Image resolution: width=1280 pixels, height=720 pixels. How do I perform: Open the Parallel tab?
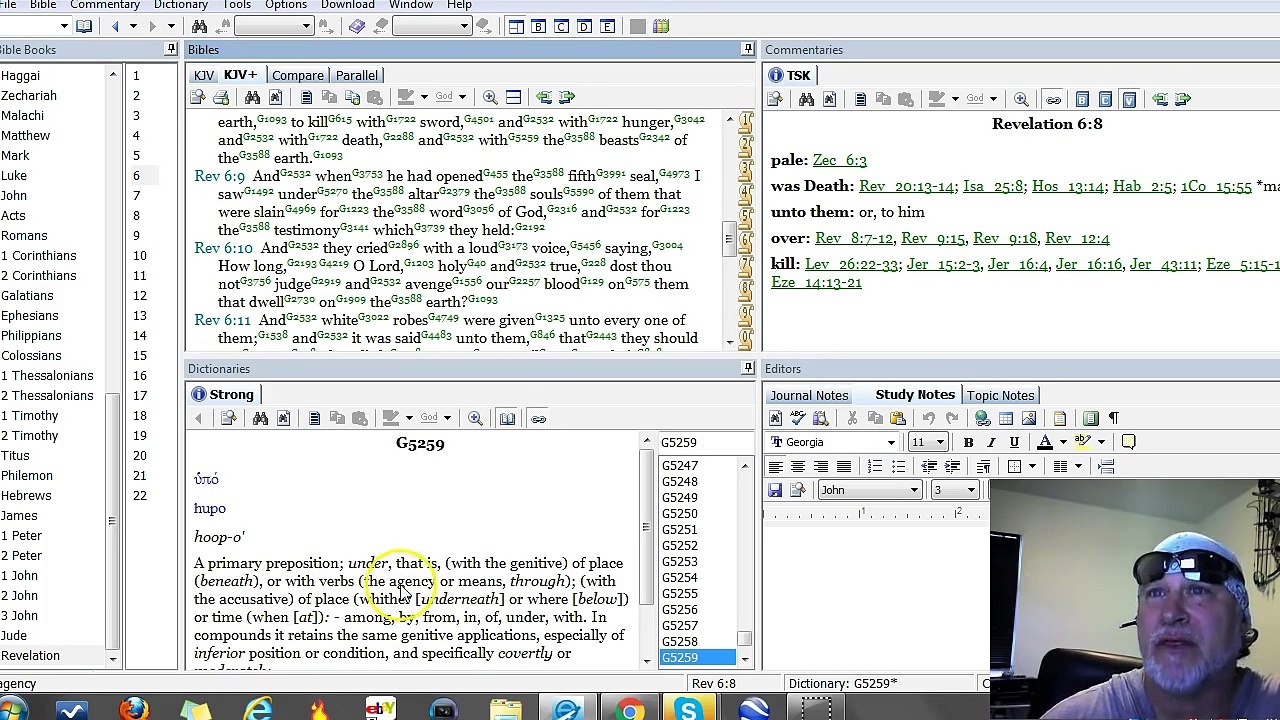[x=357, y=75]
